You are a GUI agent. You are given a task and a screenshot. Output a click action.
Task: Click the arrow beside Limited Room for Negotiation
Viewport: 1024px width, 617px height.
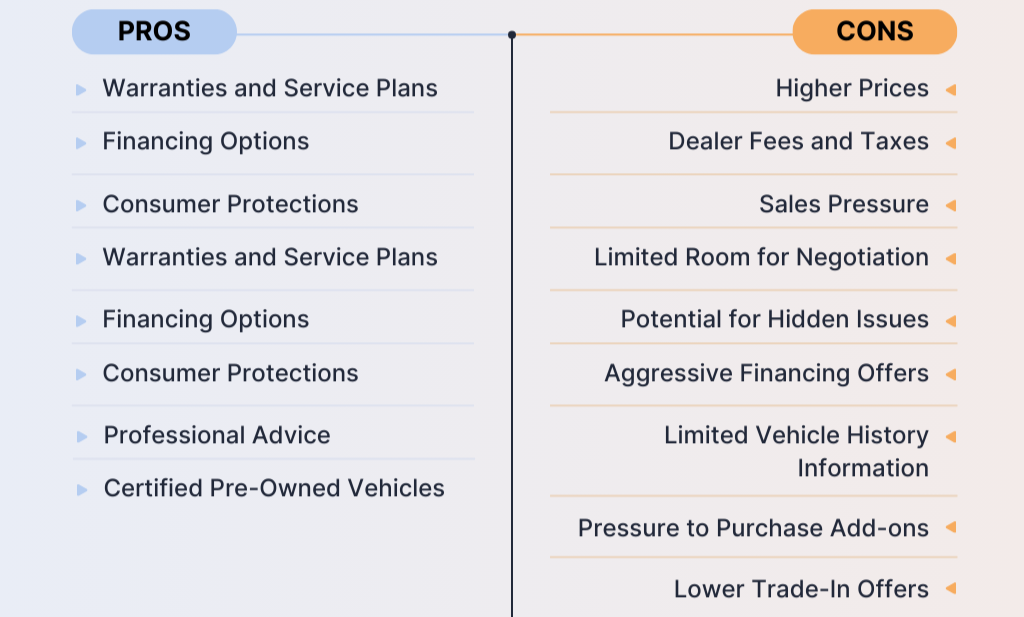click(x=951, y=259)
